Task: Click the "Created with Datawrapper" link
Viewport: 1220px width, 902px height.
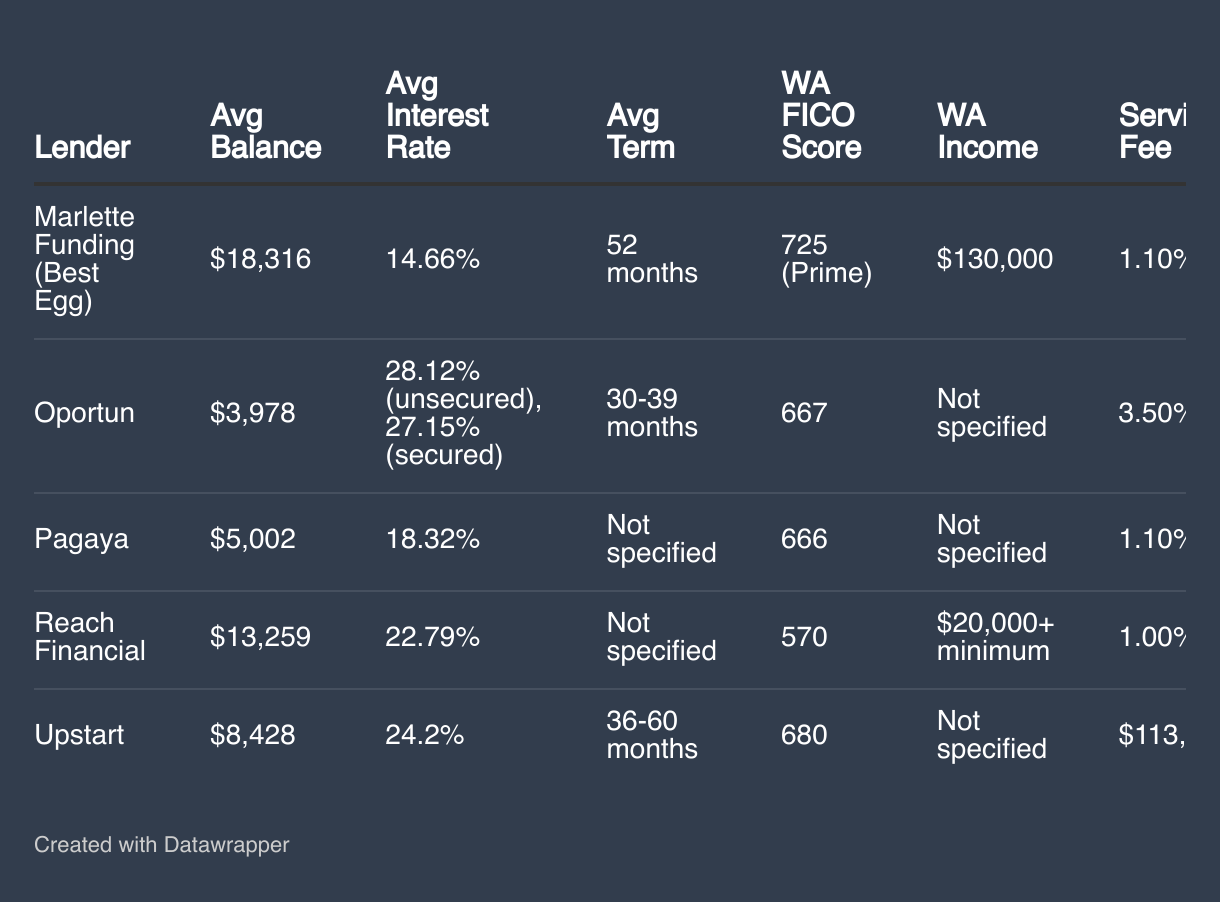Action: (x=161, y=845)
